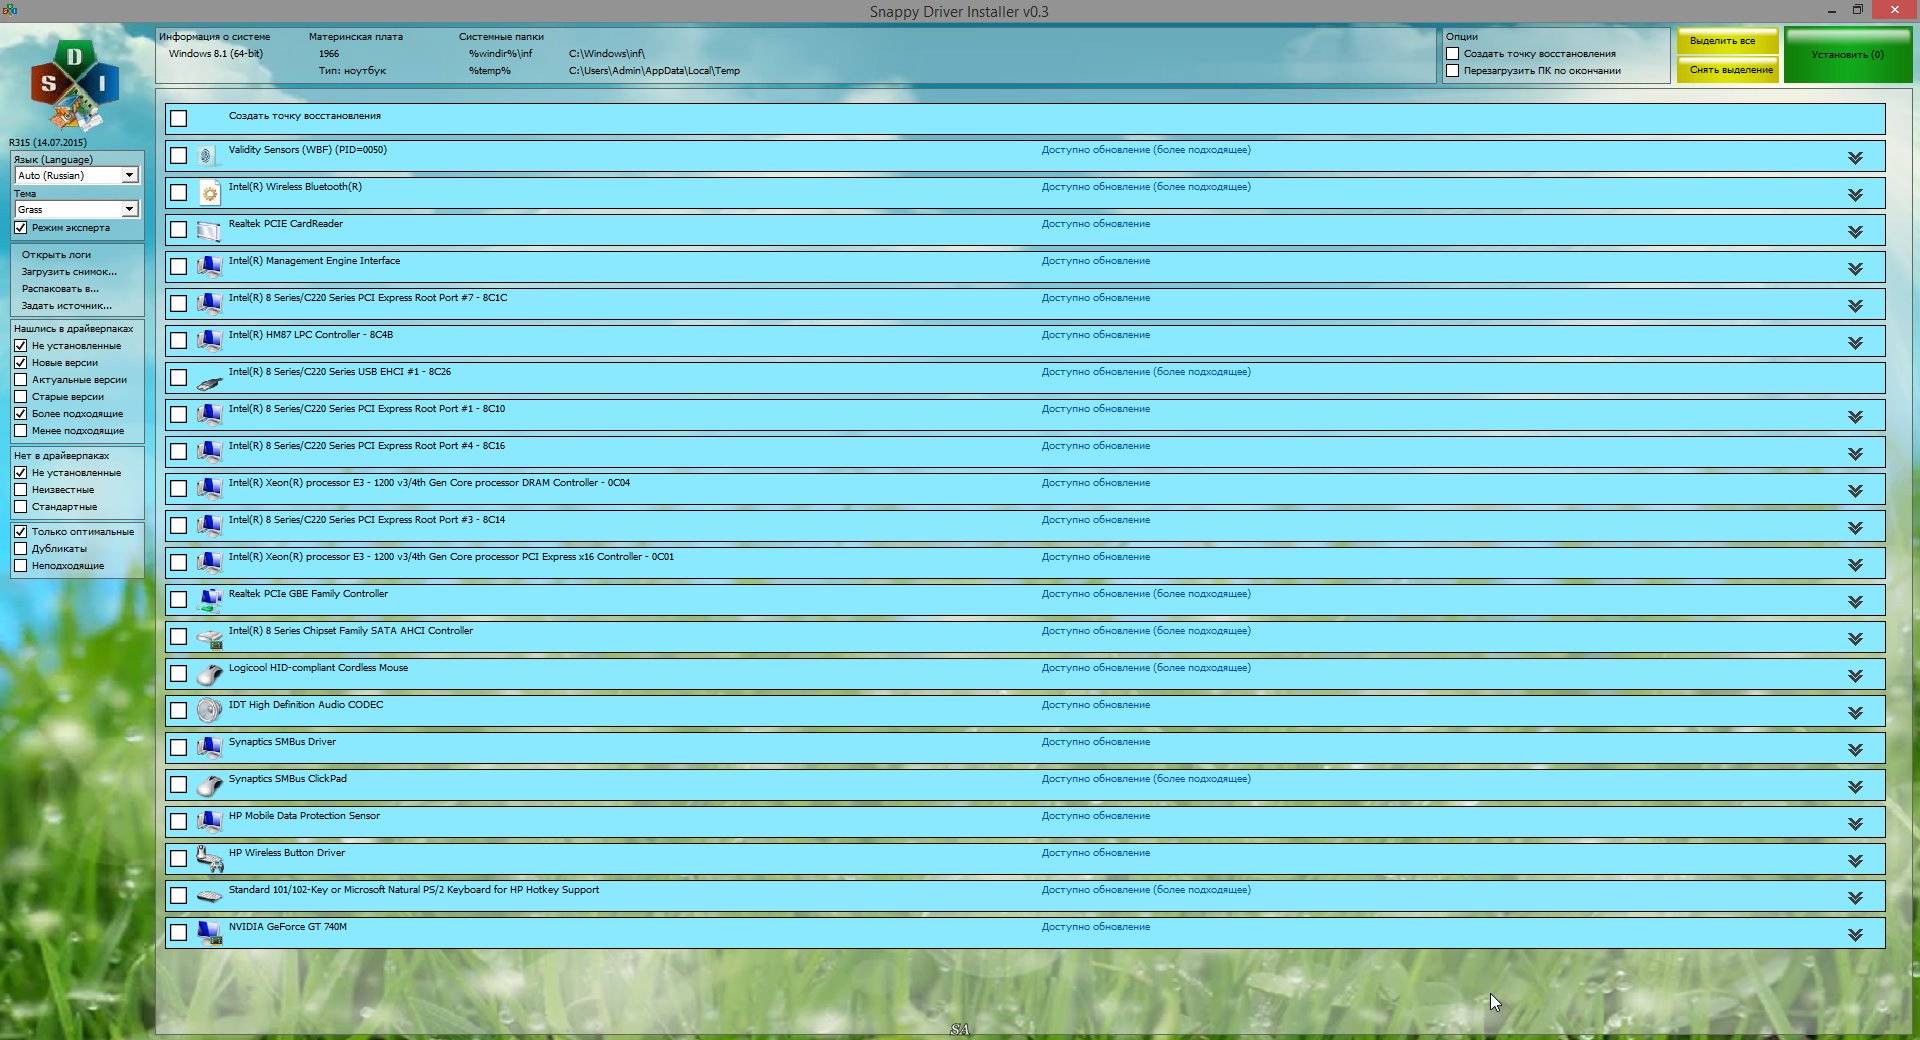The width and height of the screenshot is (1920, 1040).
Task: Click the yellow Снять выделение button
Action: 1727,70
